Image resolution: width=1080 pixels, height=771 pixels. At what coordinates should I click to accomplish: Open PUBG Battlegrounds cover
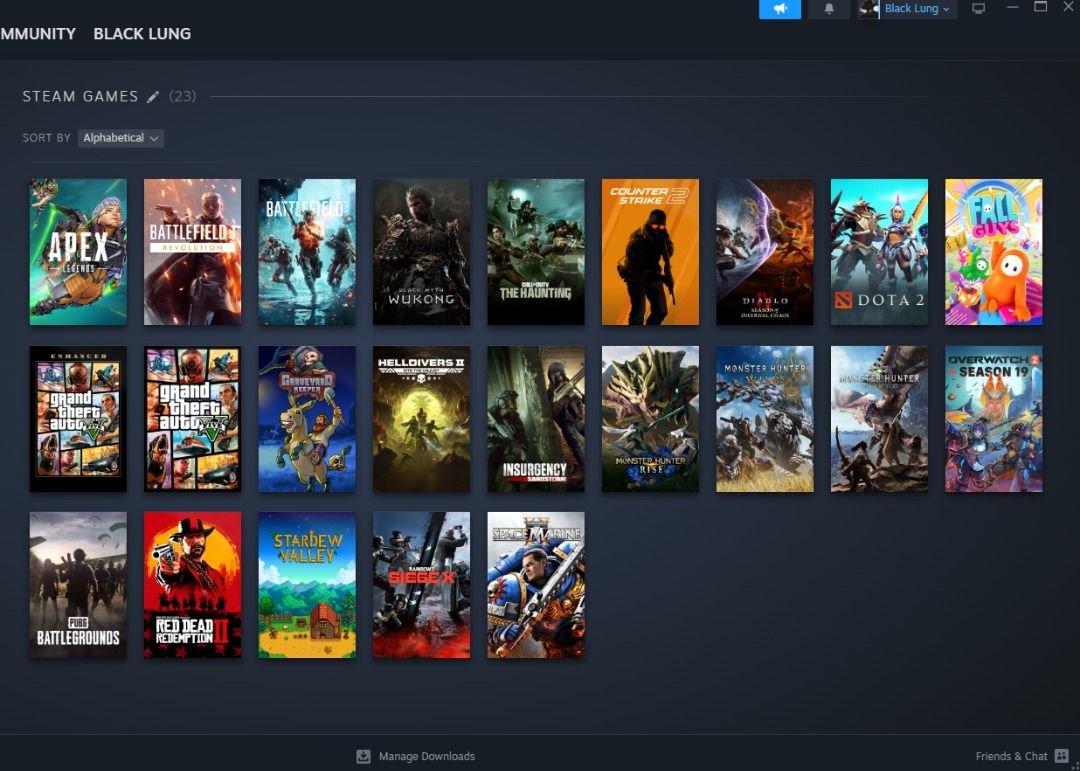pyautogui.click(x=78, y=585)
